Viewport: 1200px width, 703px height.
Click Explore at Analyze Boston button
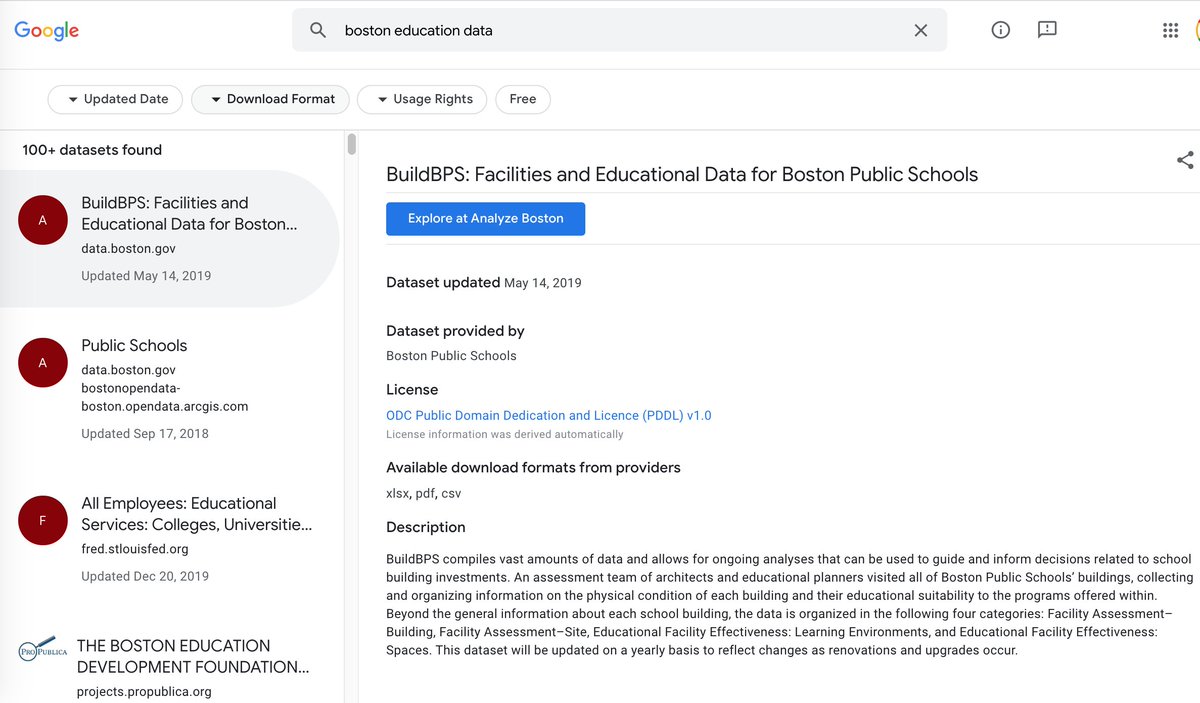(486, 219)
